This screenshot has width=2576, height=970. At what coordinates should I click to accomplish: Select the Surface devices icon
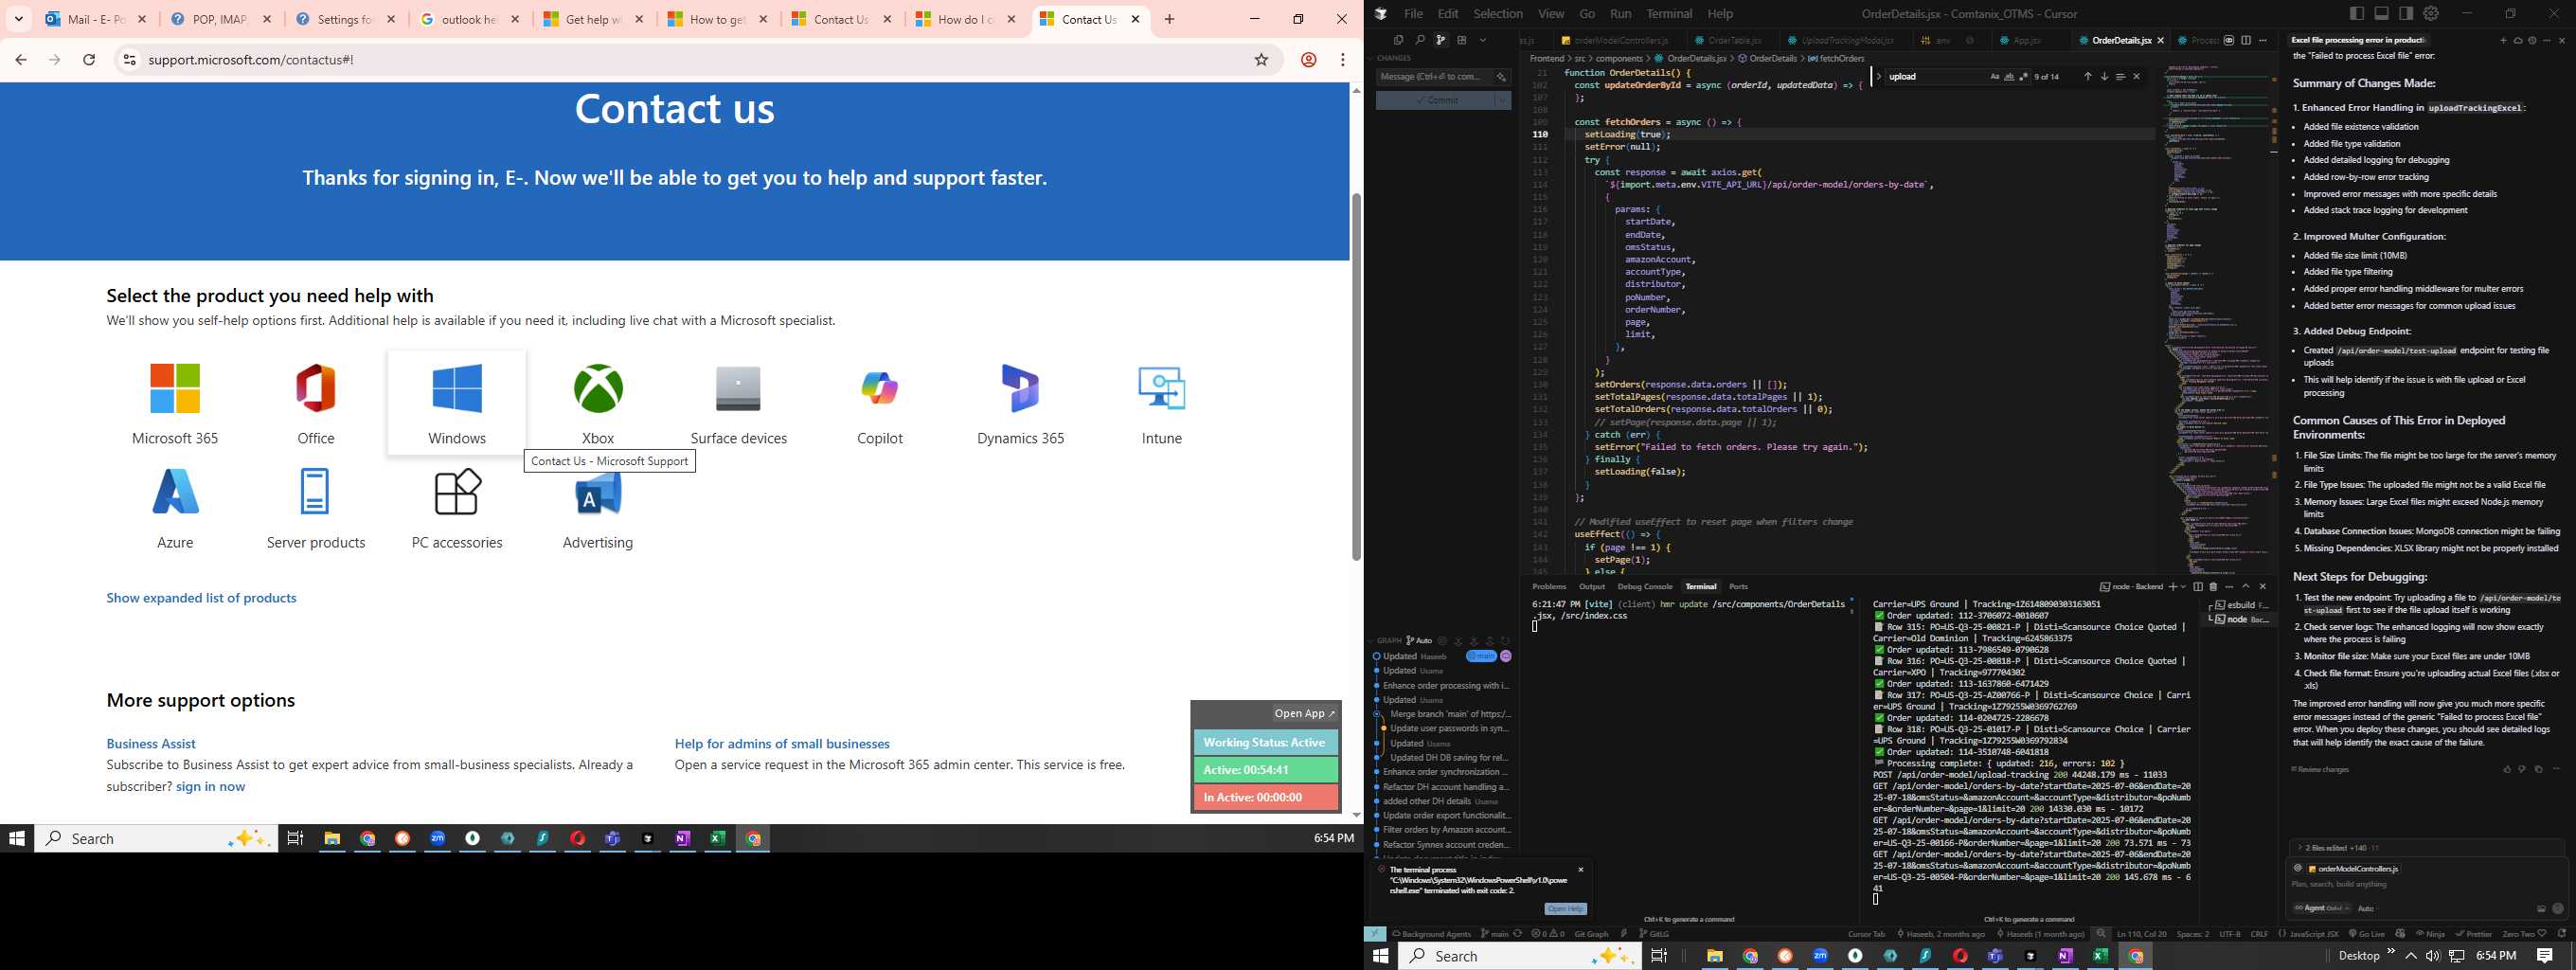click(x=738, y=389)
